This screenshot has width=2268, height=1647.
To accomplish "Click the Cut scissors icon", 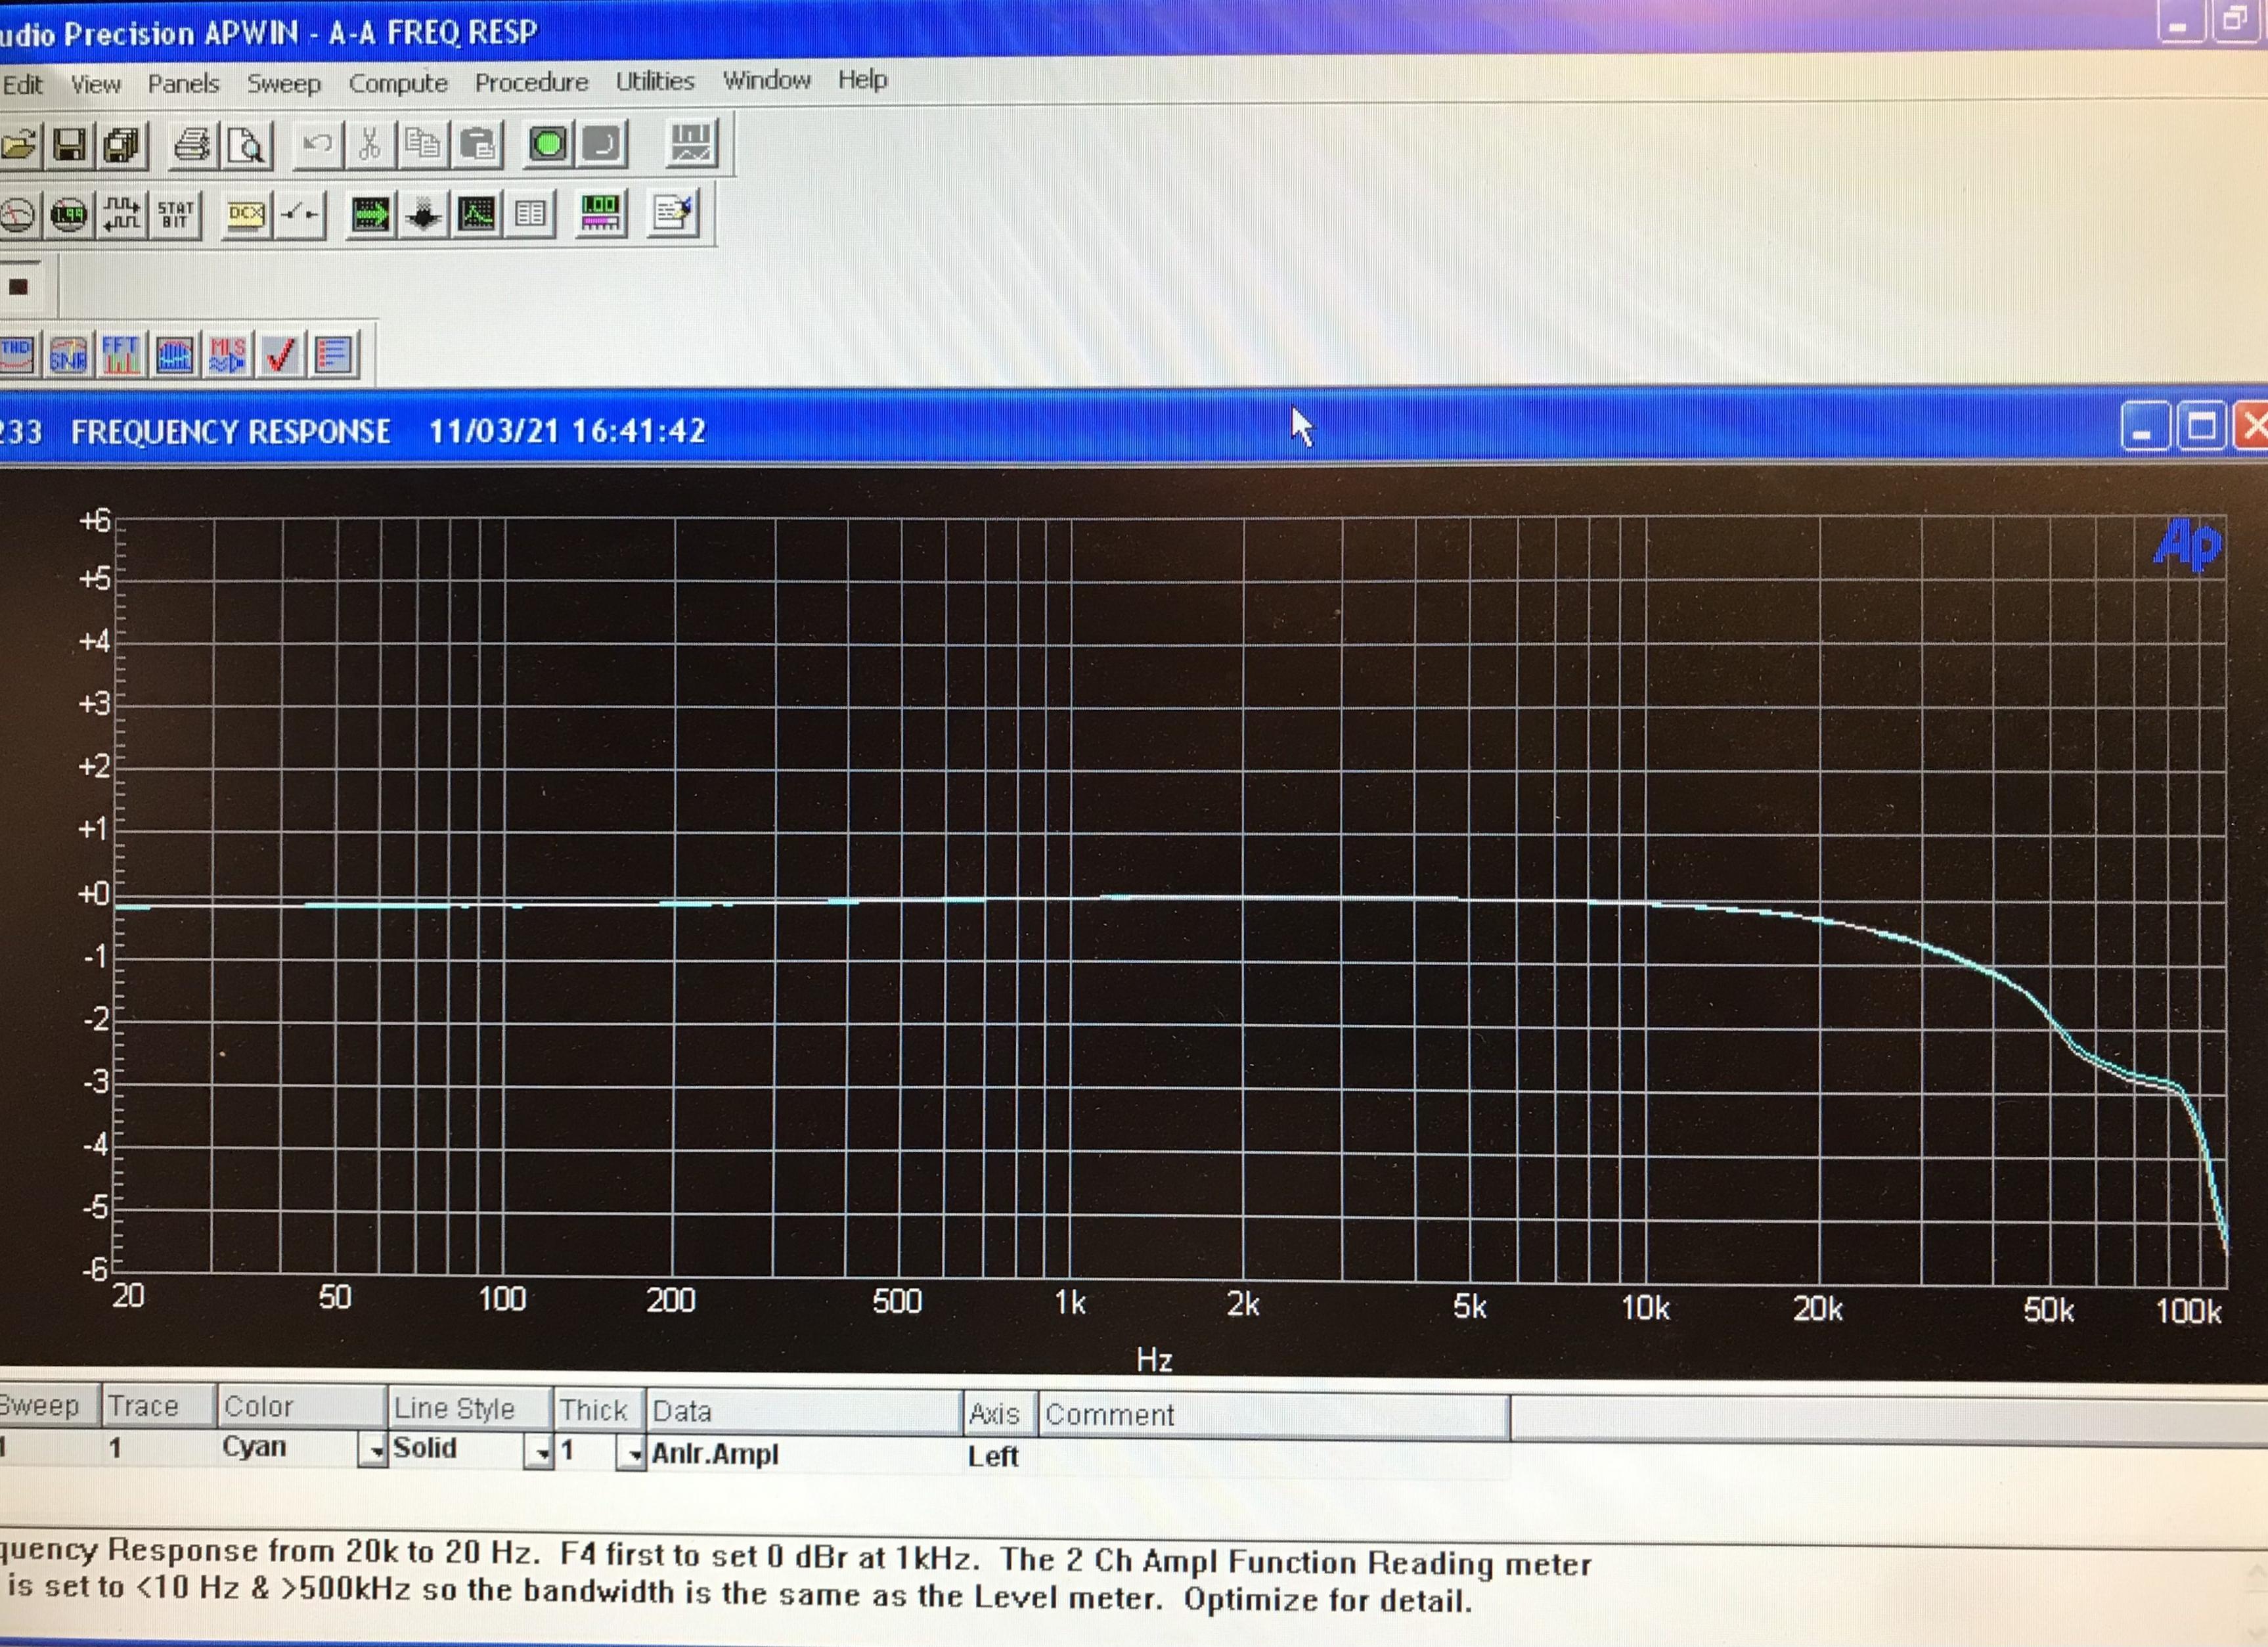I will tap(369, 144).
